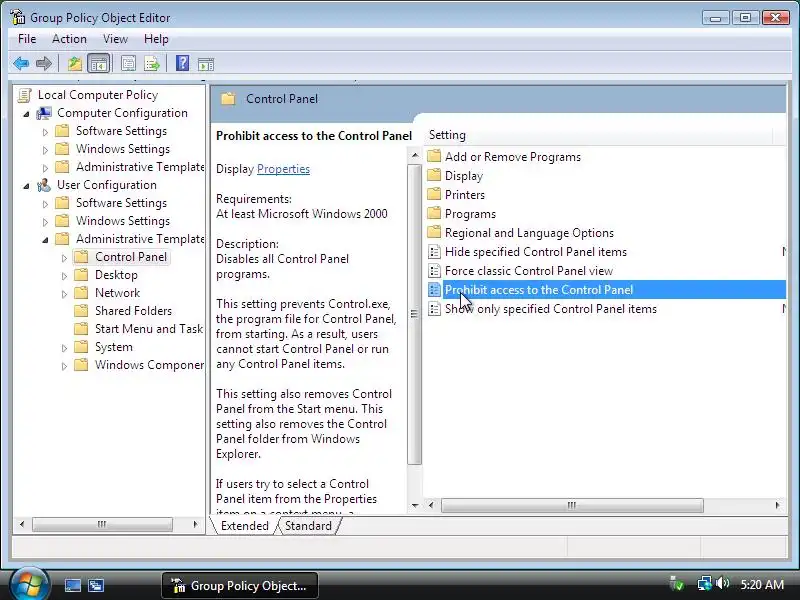Image resolution: width=800 pixels, height=600 pixels.
Task: Click the Local Computer Policy scroll icon
Action: 24,95
